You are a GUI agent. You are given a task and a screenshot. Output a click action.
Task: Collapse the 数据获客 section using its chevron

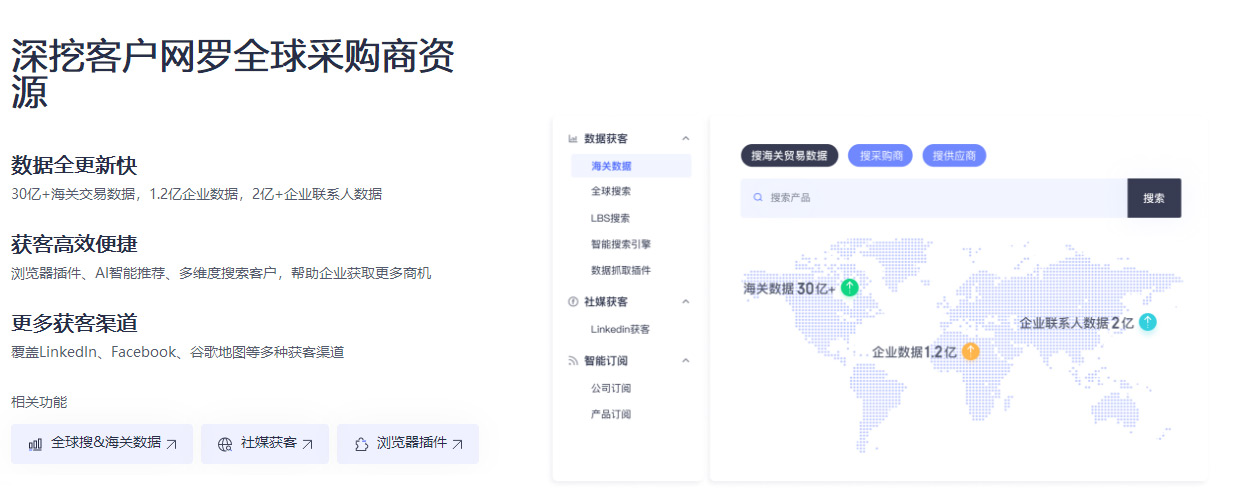pos(685,138)
